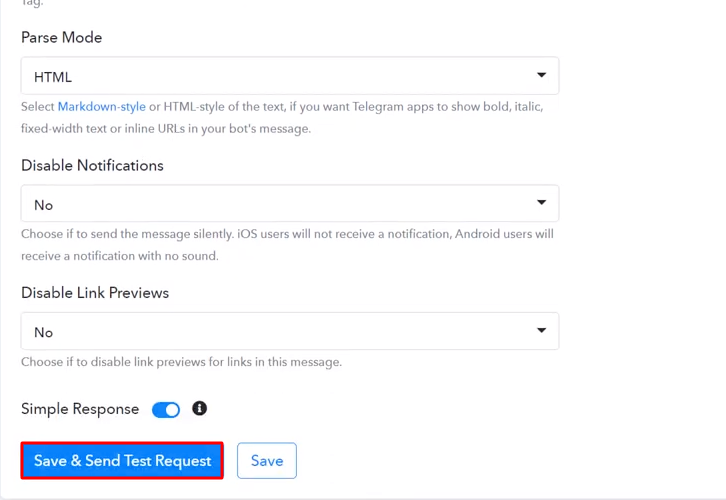The width and height of the screenshot is (726, 500).
Task: Click the info icon beside Simple Response
Action: (199, 409)
